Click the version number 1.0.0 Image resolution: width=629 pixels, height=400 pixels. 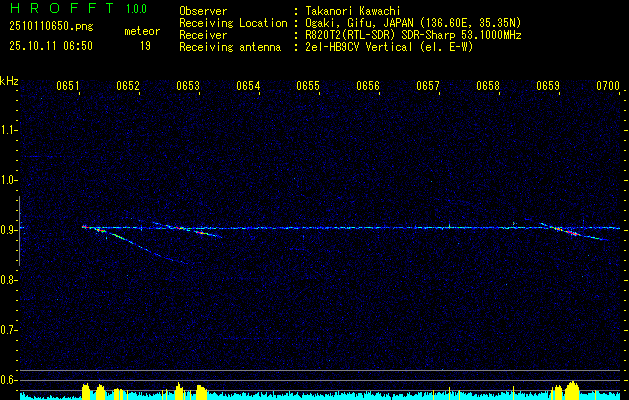point(136,9)
